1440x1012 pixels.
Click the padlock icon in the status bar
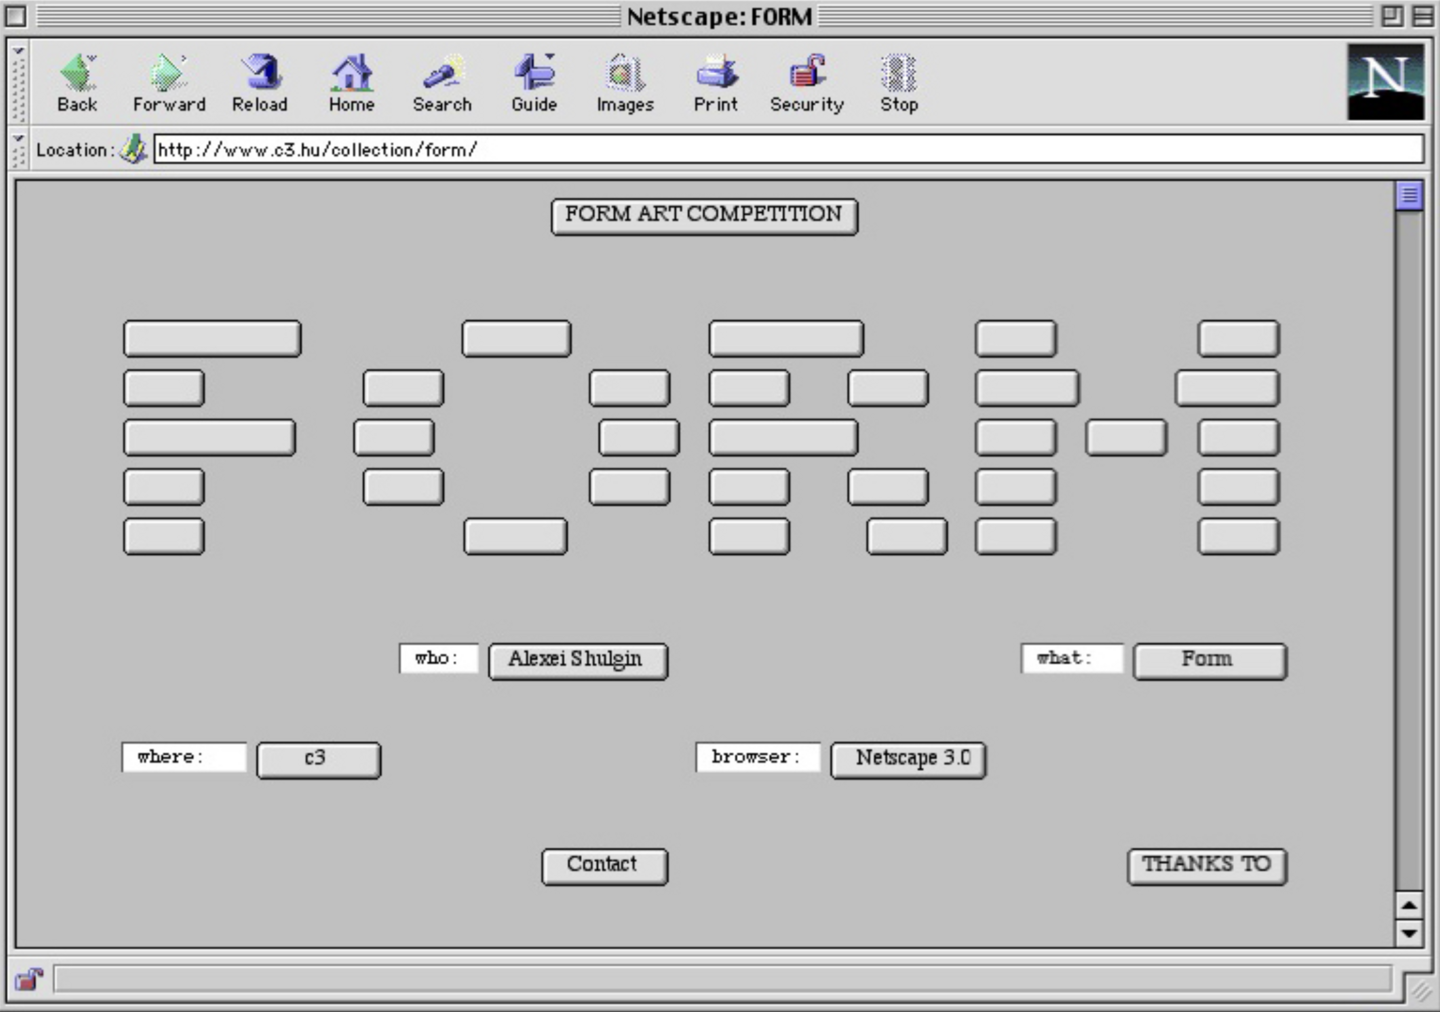(29, 979)
